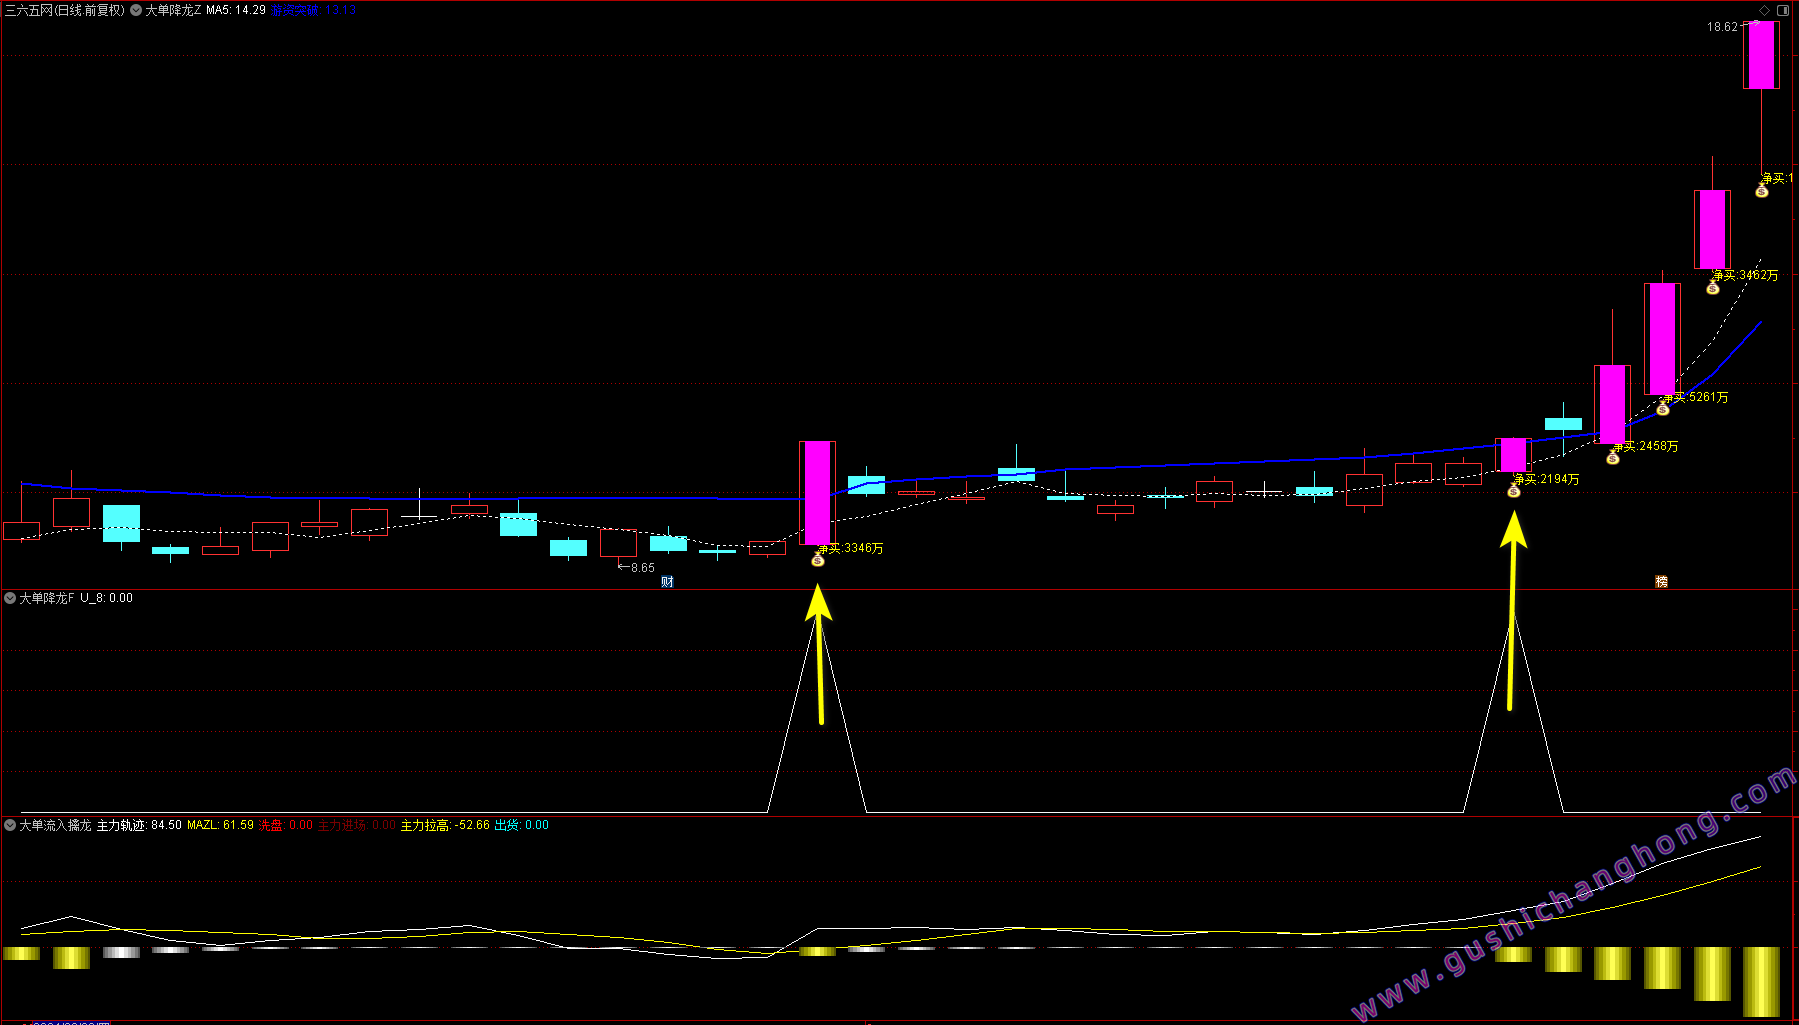The image size is (1799, 1025).
Task: Click the yellow 主力拉高: -52.66 label
Action: (x=445, y=825)
